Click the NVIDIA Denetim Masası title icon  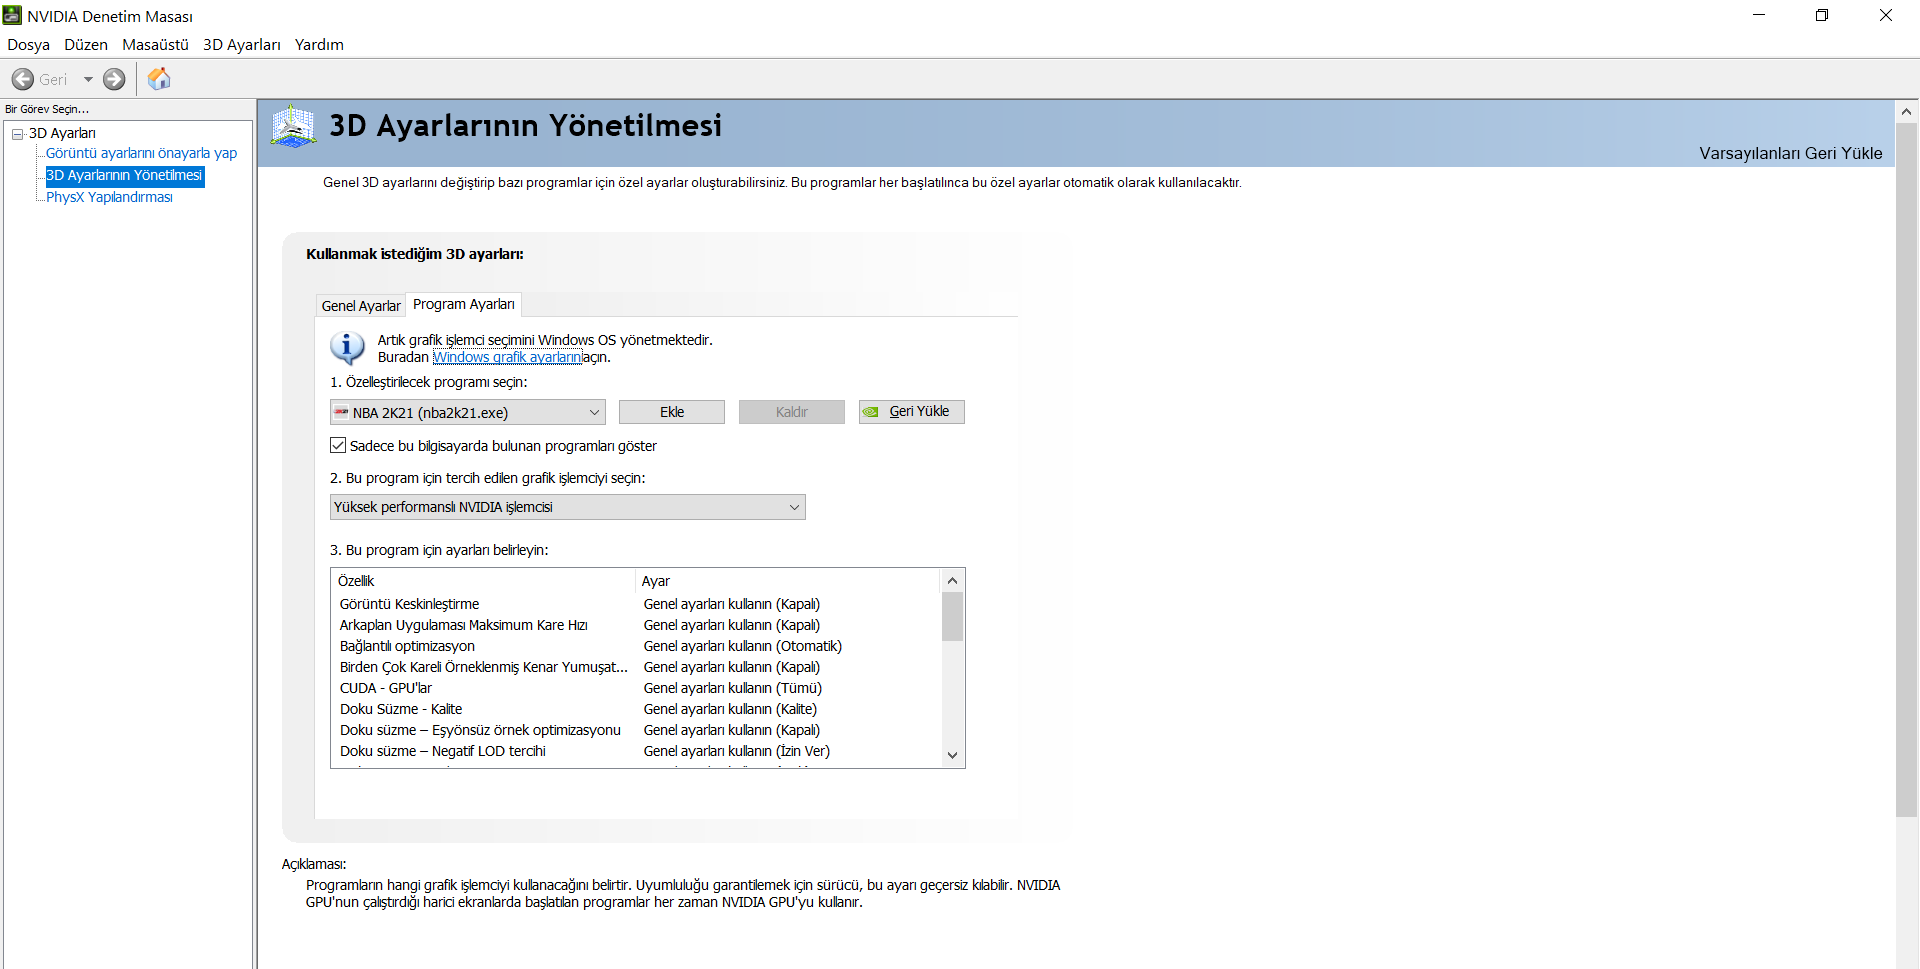(12, 15)
